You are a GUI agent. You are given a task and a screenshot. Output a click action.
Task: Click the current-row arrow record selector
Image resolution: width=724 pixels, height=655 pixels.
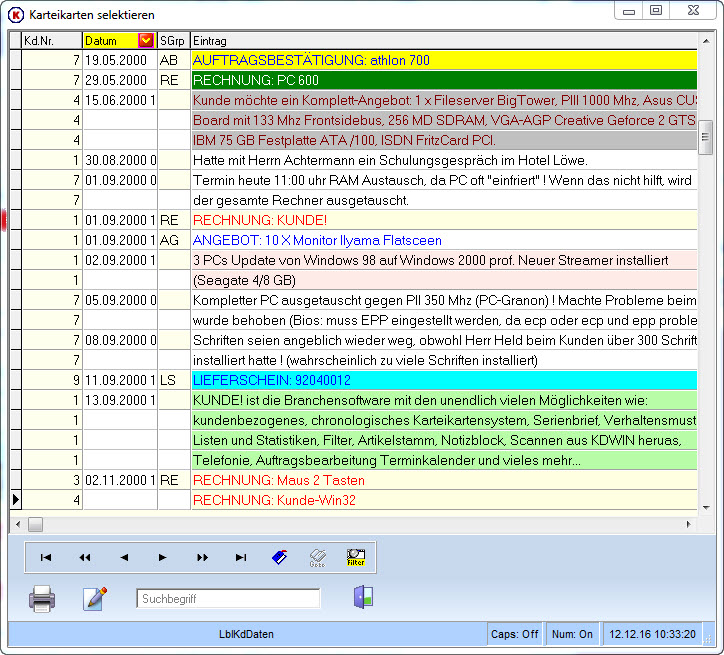16,500
